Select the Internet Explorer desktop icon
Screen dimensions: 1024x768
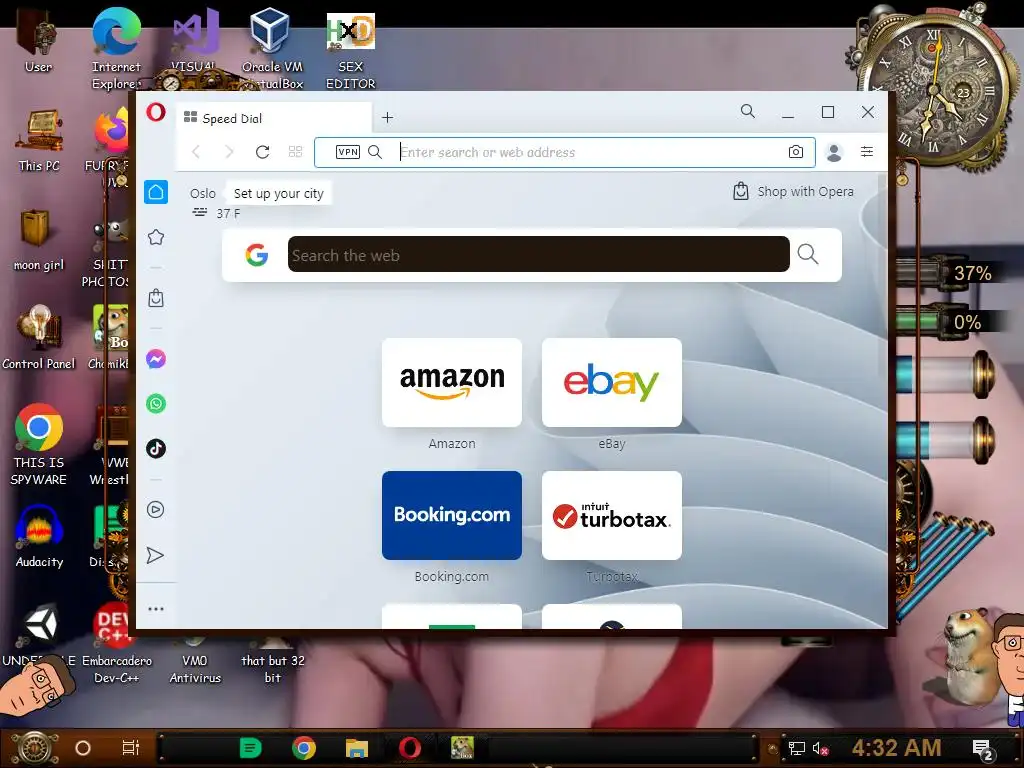(116, 50)
